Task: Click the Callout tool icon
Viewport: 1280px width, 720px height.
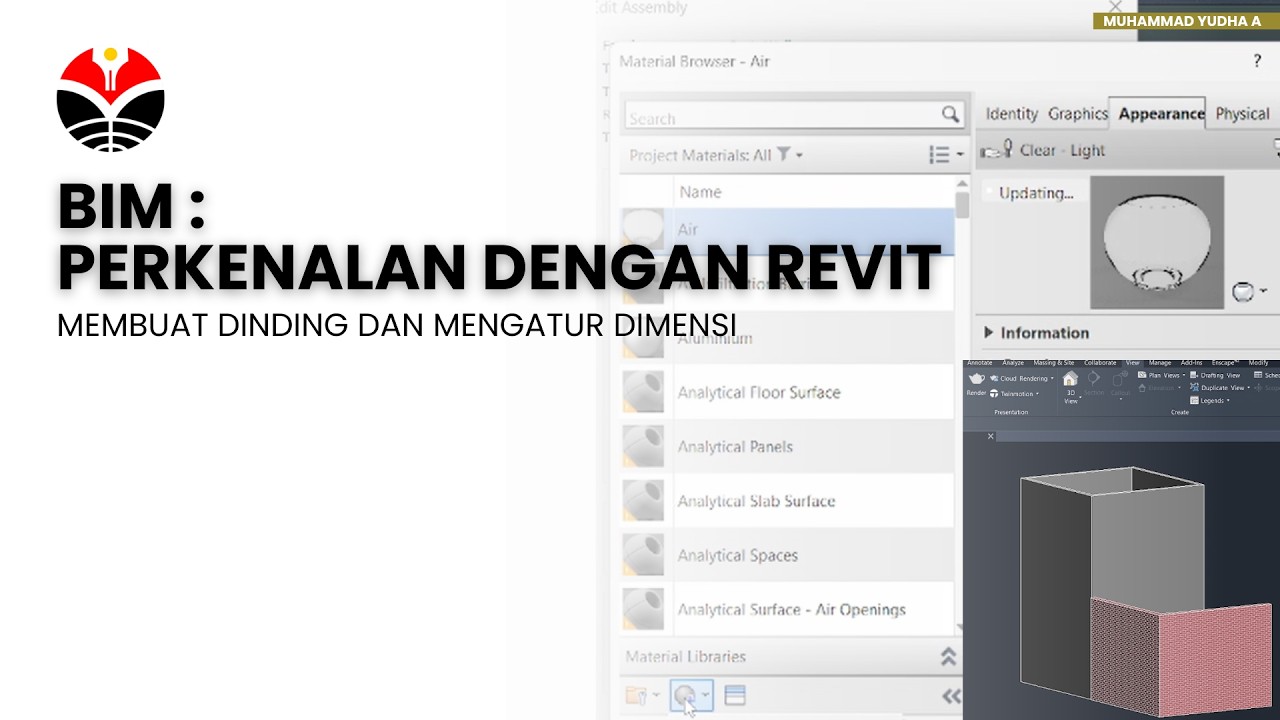Action: (x=1120, y=379)
